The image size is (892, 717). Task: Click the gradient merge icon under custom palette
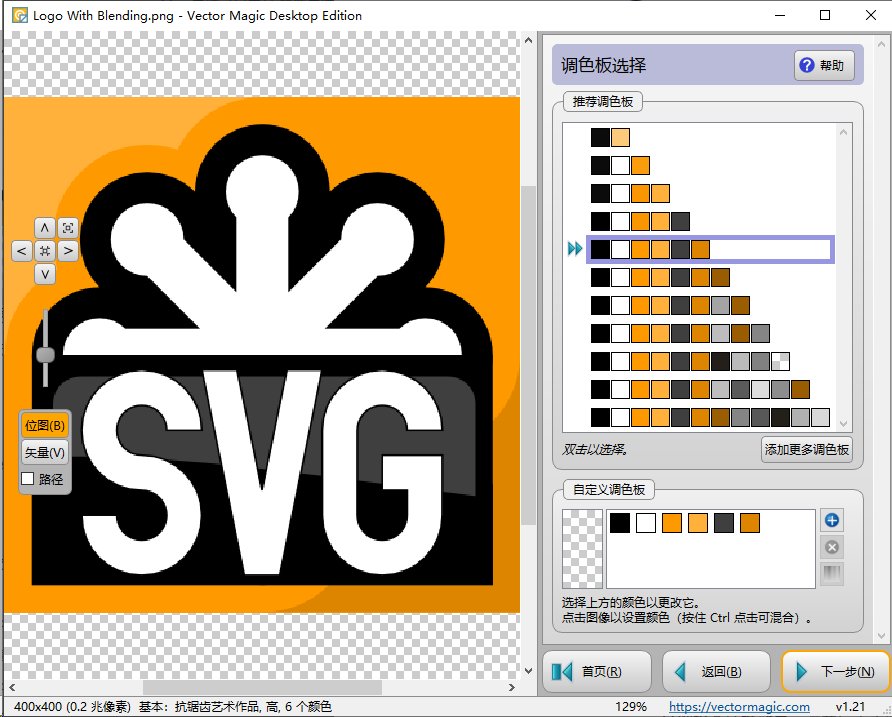coord(832,574)
